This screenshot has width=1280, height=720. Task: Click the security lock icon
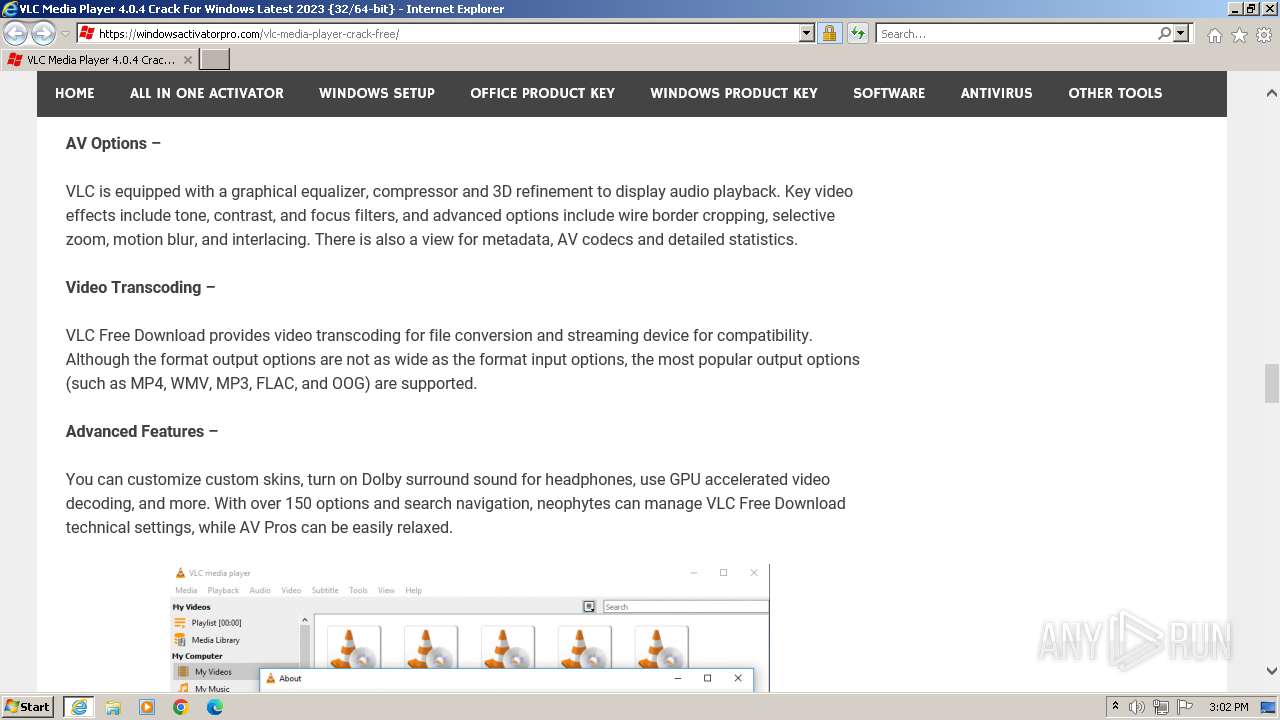[829, 33]
